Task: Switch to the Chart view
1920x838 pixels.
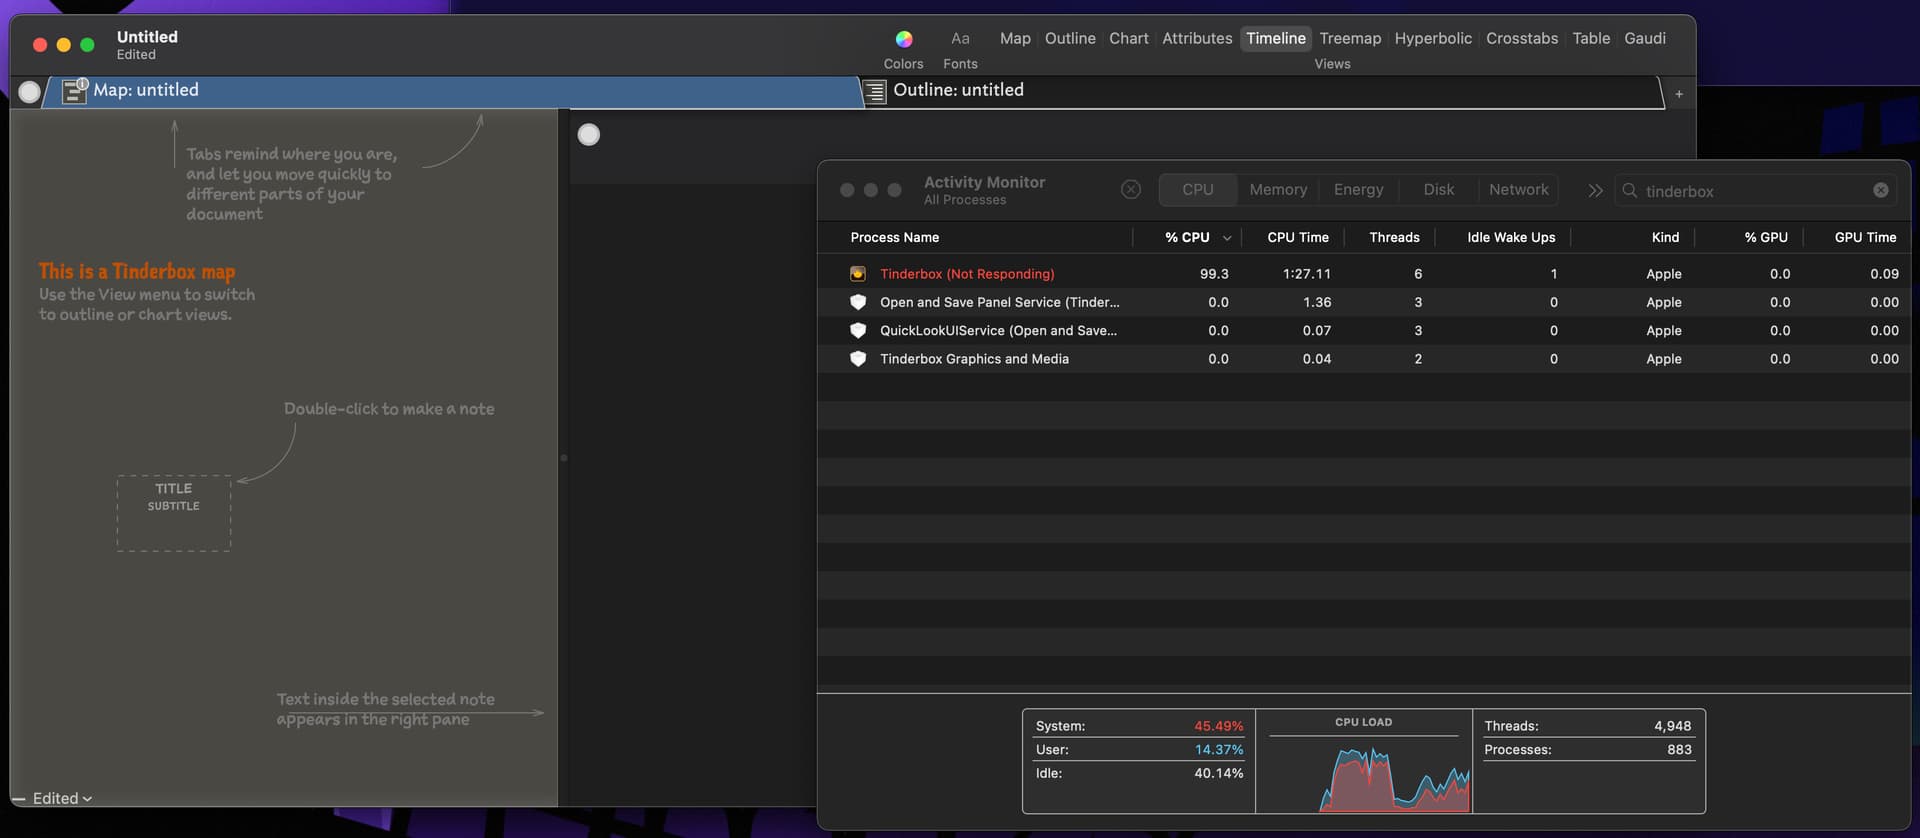Action: coord(1128,38)
